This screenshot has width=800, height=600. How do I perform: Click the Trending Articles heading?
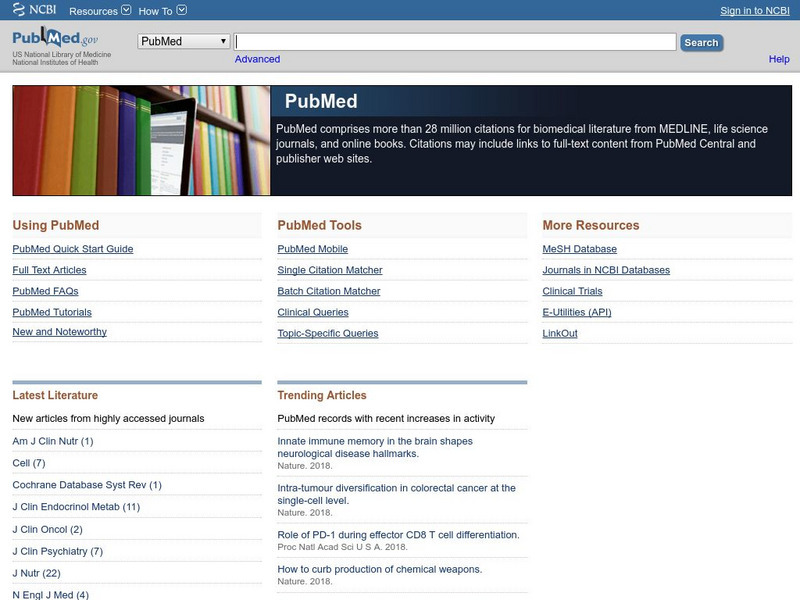click(x=321, y=395)
